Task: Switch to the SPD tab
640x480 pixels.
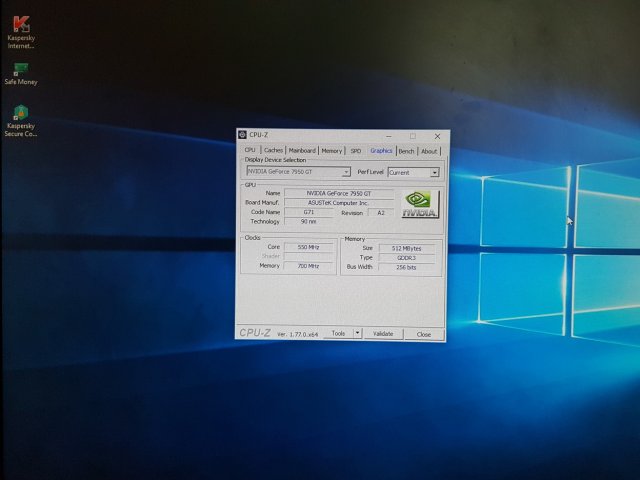Action: 356,151
